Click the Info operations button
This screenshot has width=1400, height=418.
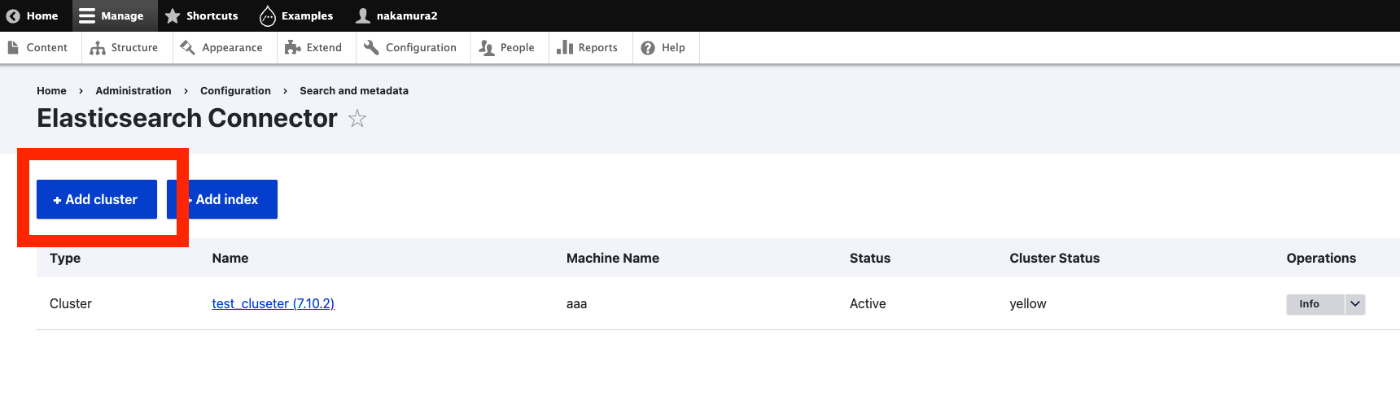1315,304
